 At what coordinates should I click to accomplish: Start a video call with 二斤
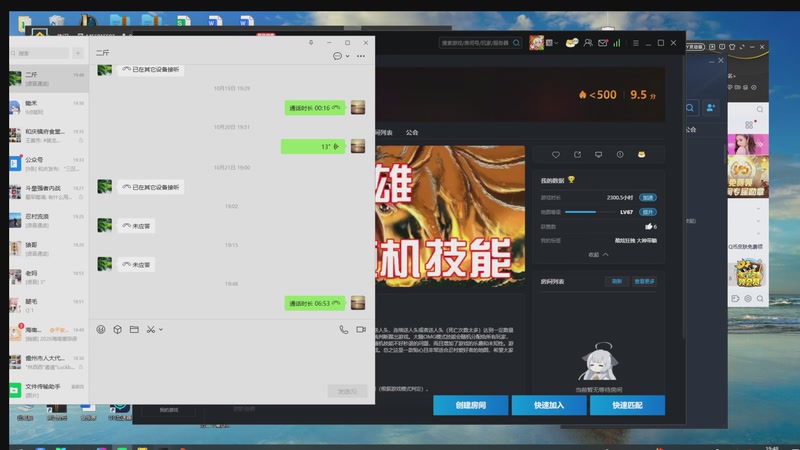(x=361, y=330)
